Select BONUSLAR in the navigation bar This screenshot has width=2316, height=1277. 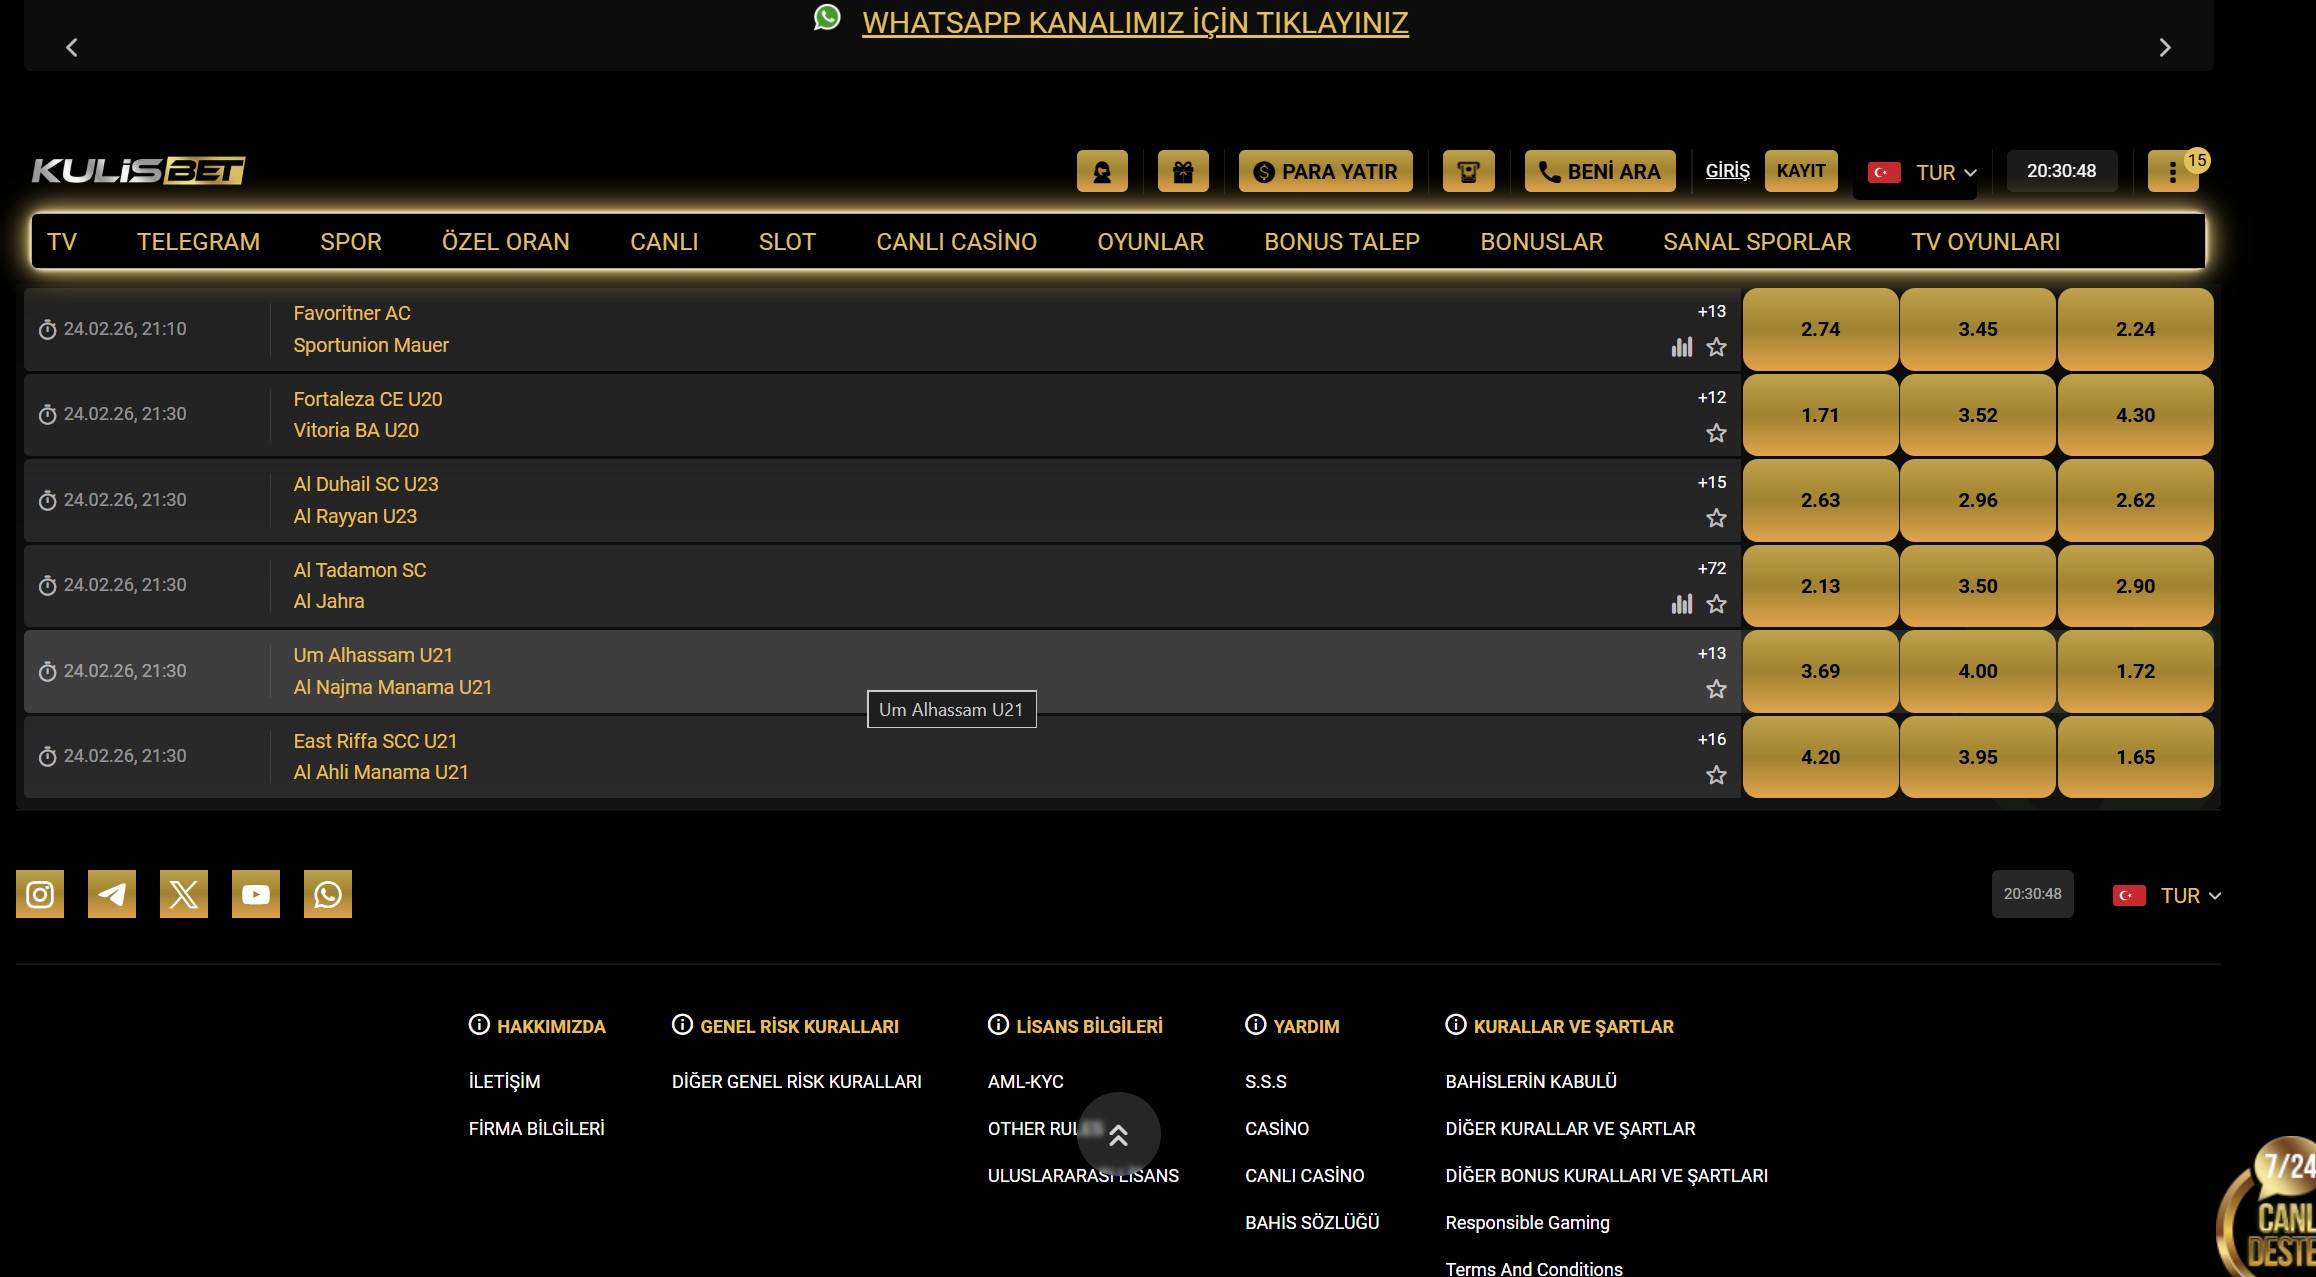point(1541,242)
